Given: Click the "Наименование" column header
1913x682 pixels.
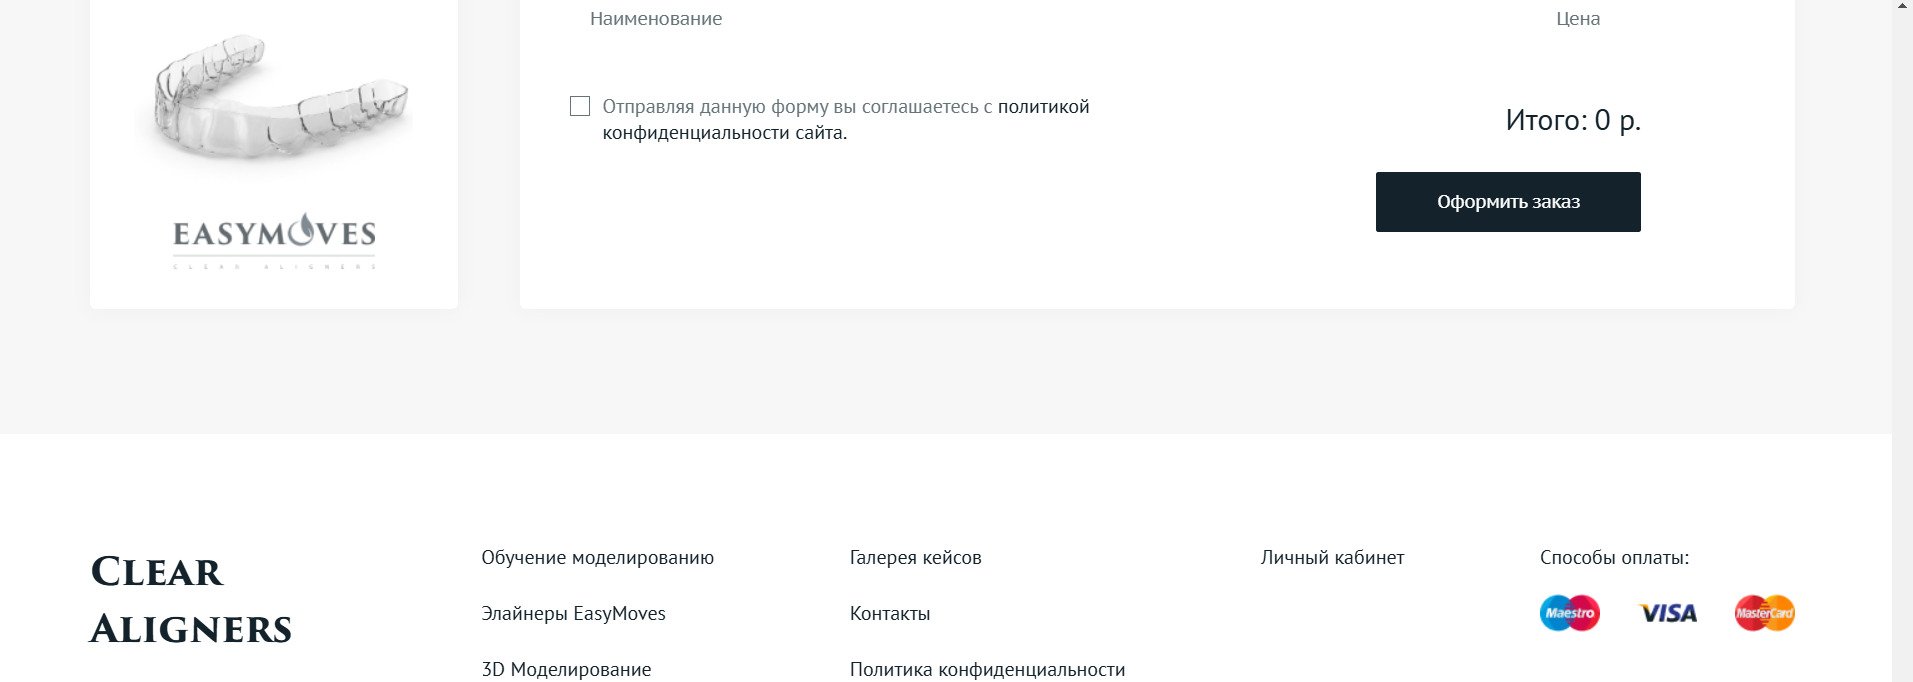Looking at the screenshot, I should (x=656, y=19).
